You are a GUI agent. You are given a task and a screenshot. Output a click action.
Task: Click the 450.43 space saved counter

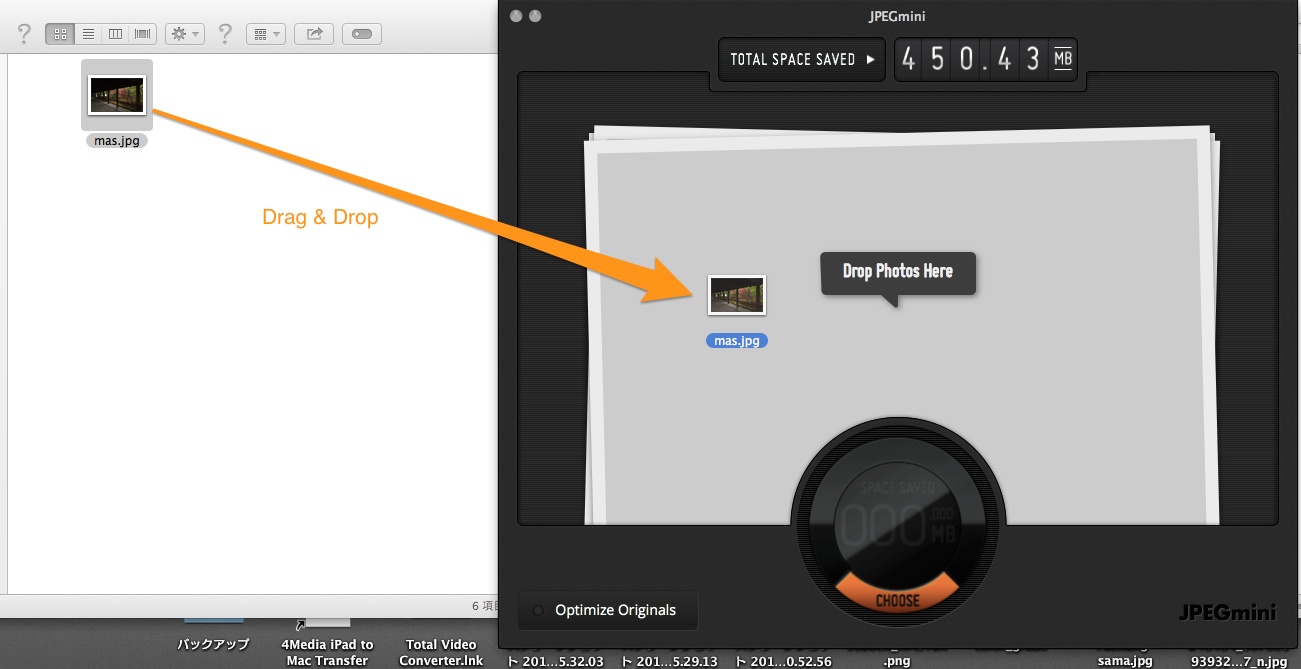point(985,59)
